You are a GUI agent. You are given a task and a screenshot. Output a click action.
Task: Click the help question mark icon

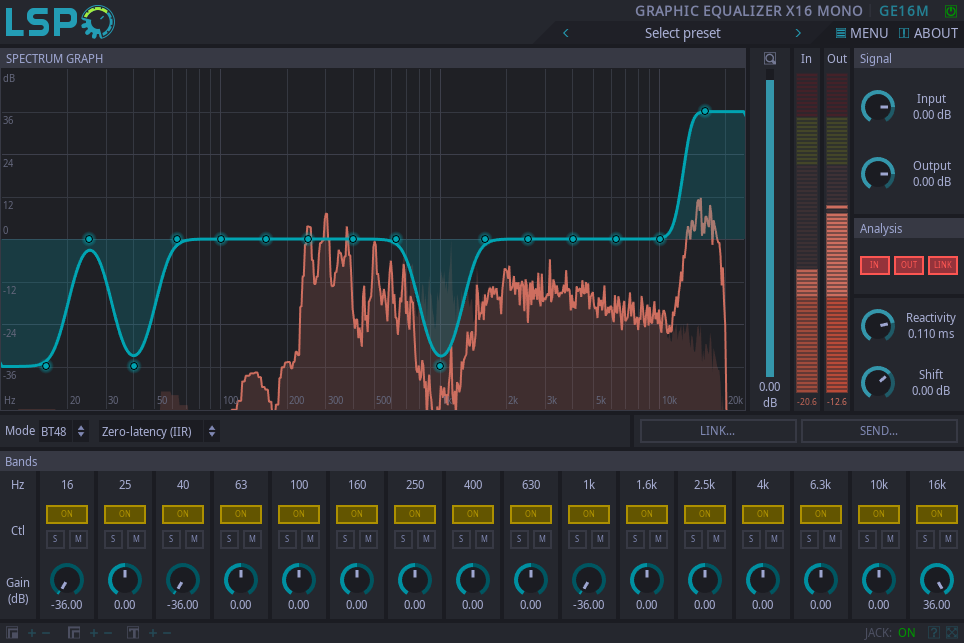click(x=933, y=632)
